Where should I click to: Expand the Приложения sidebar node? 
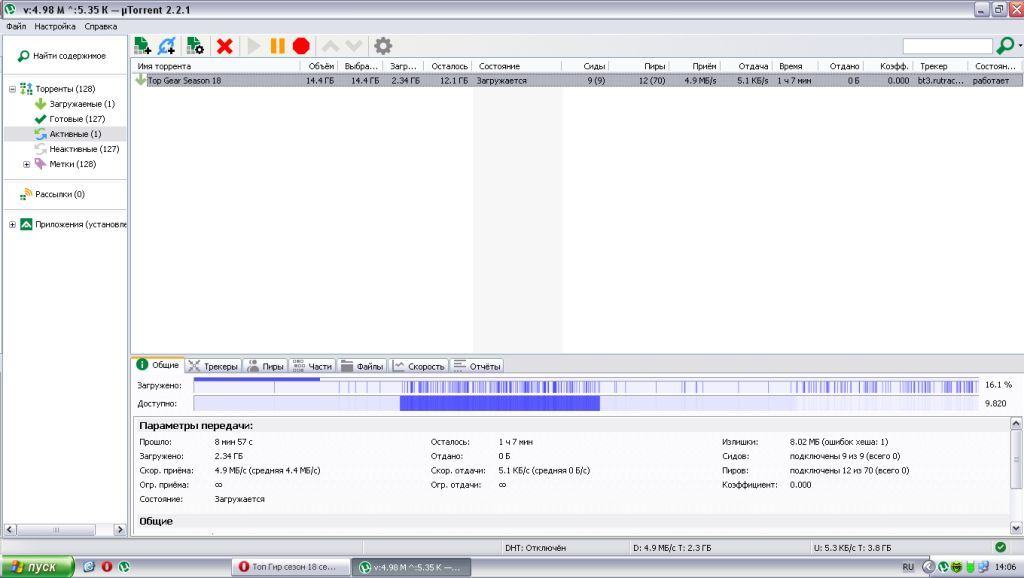coord(12,225)
